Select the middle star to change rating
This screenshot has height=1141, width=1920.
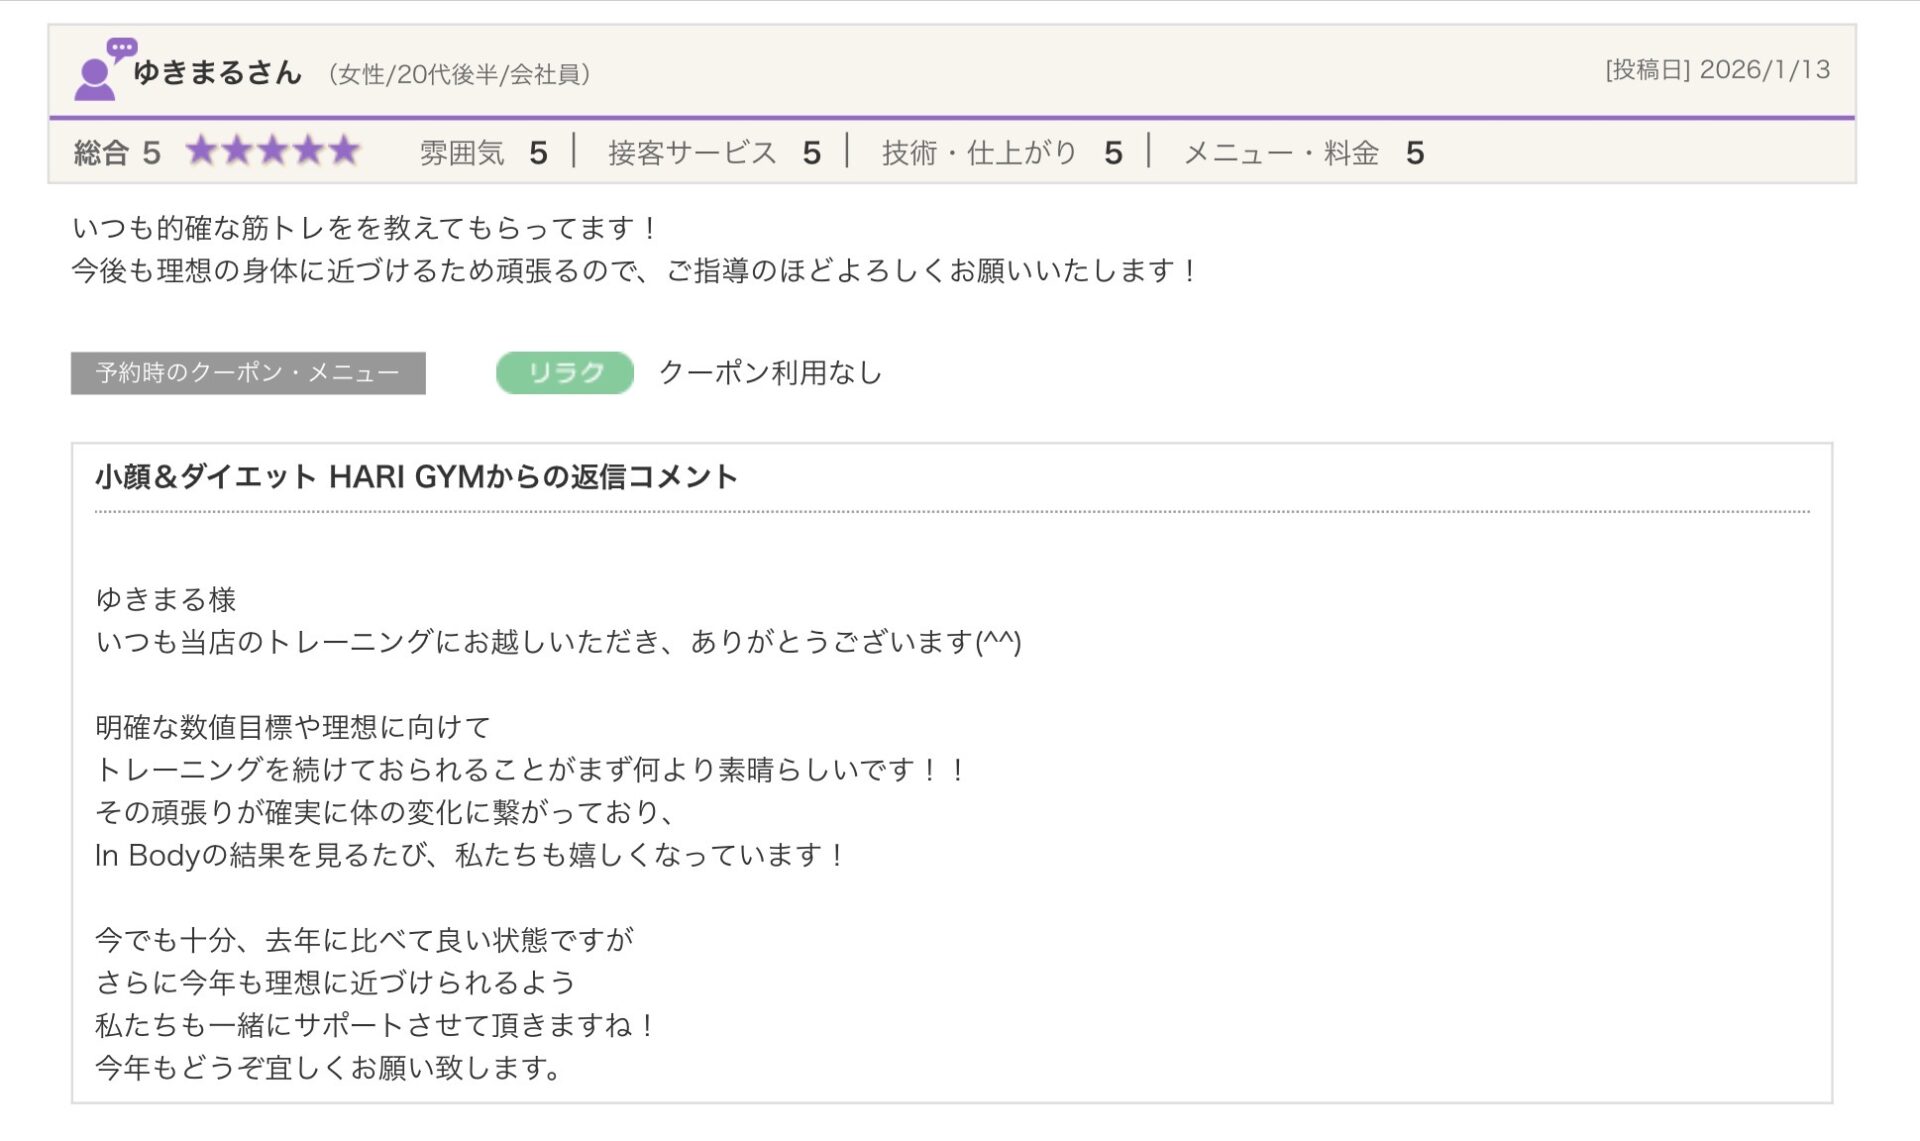point(273,152)
